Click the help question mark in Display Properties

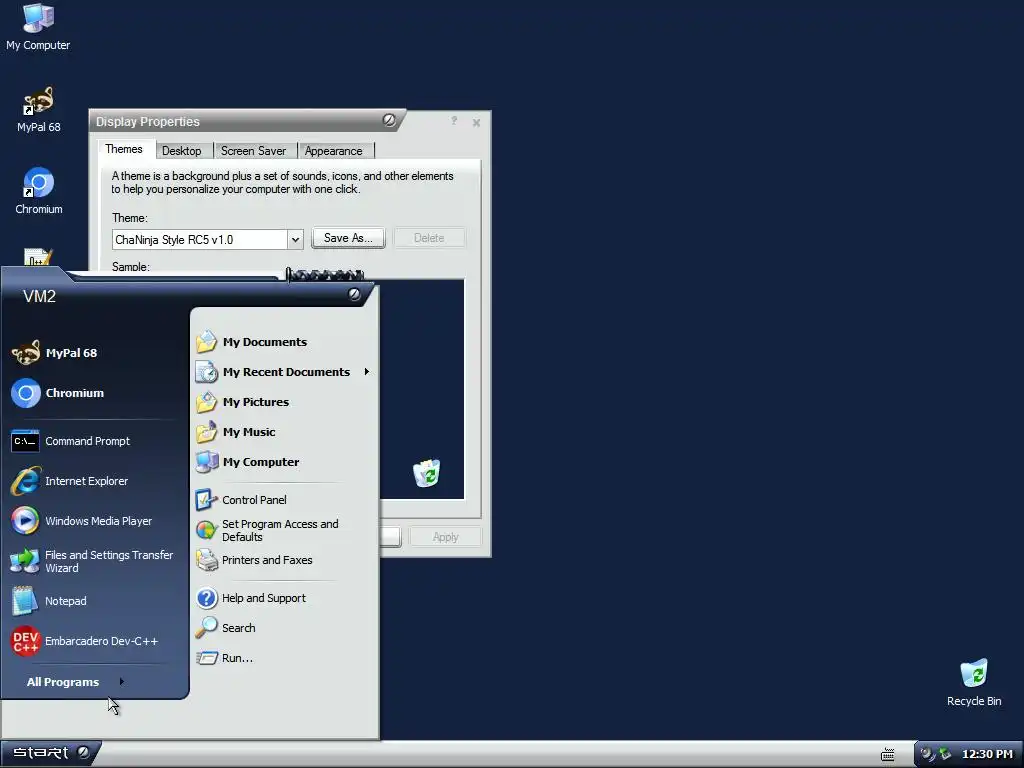[x=454, y=121]
